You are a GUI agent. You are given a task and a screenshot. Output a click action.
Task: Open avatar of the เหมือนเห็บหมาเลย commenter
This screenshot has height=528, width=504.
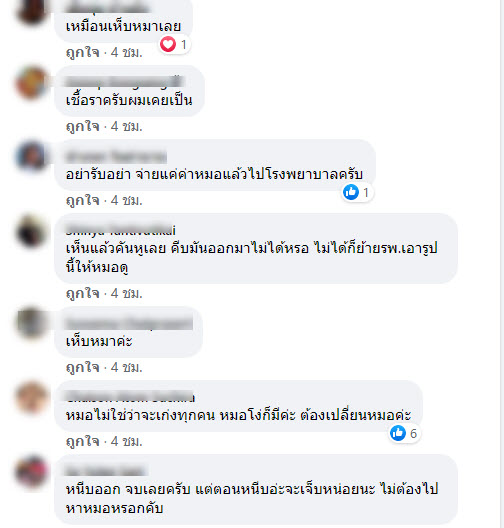point(32,10)
